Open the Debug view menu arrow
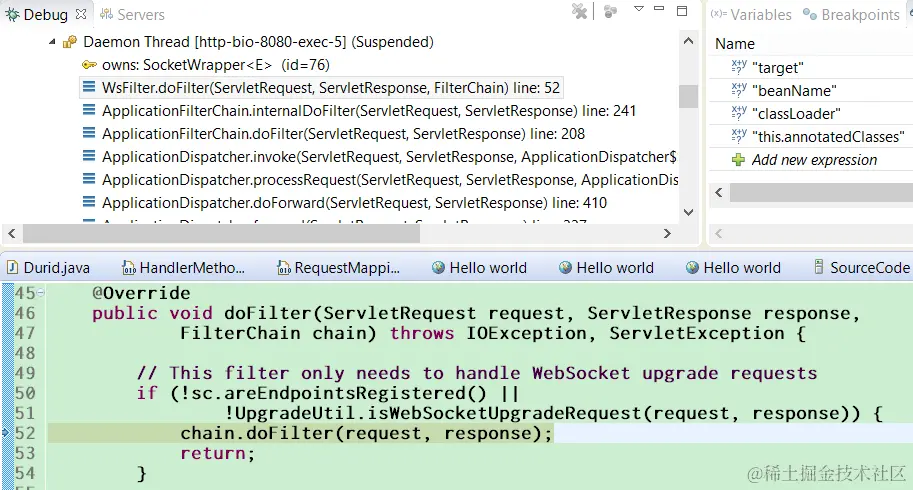 (x=639, y=9)
